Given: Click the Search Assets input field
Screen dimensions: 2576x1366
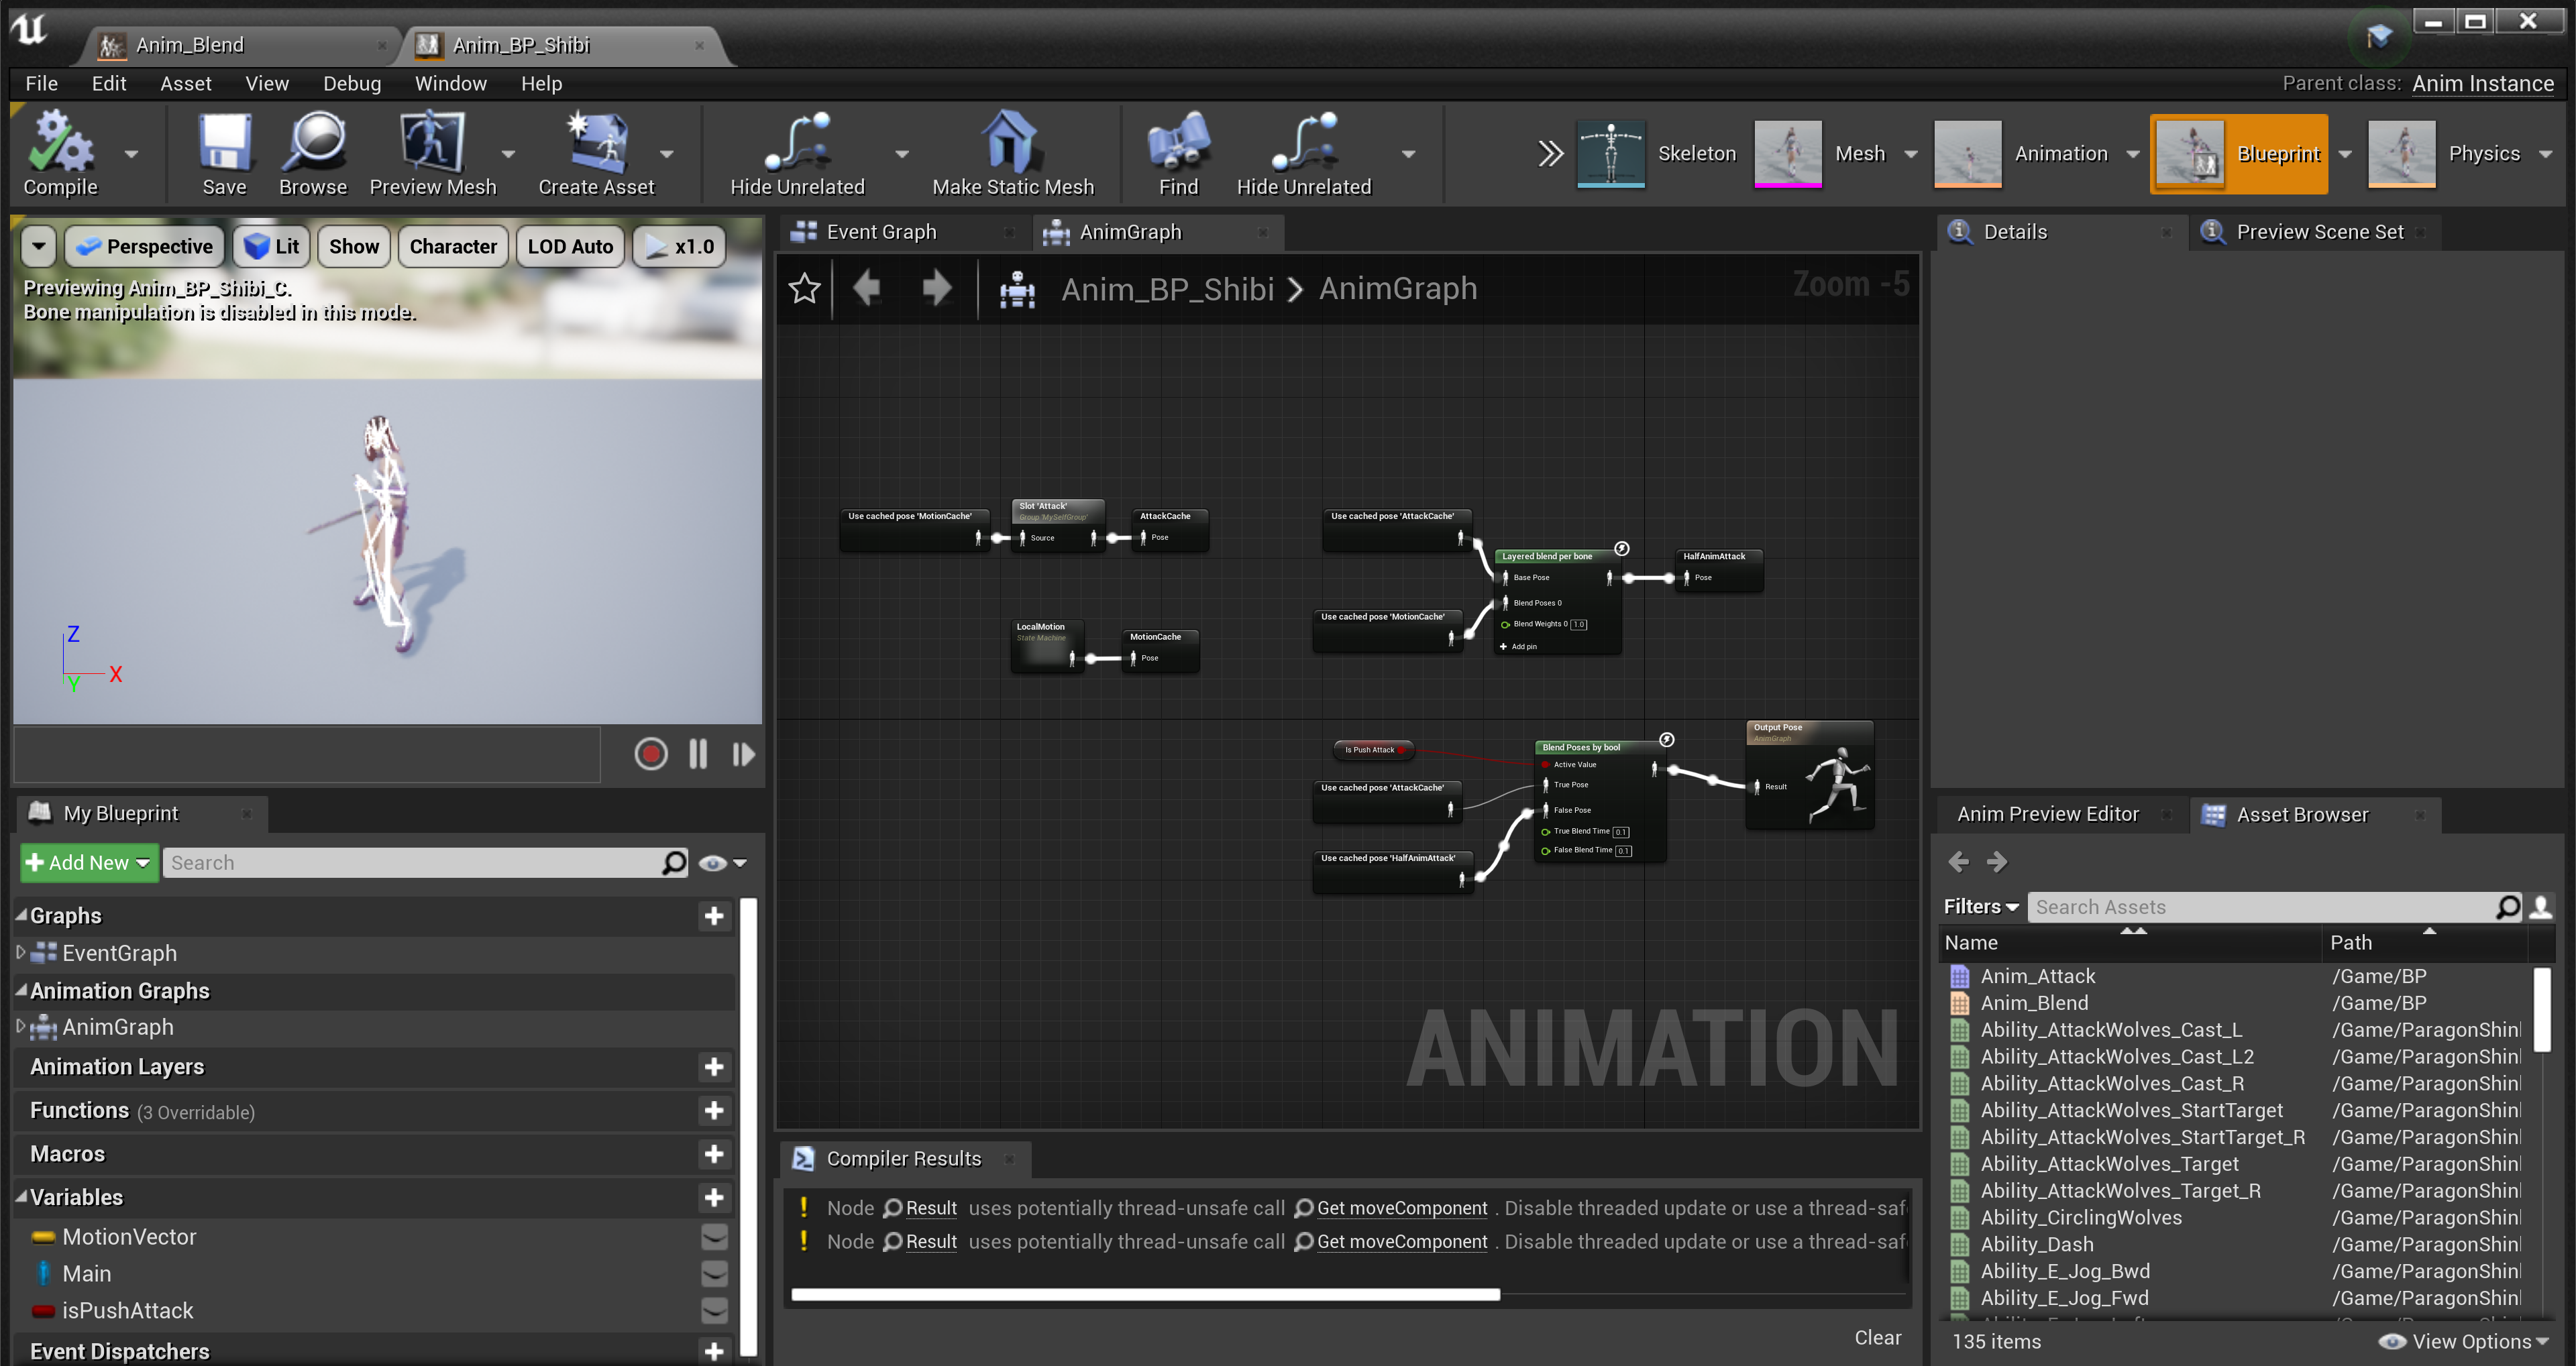Looking at the screenshot, I should [x=2260, y=907].
